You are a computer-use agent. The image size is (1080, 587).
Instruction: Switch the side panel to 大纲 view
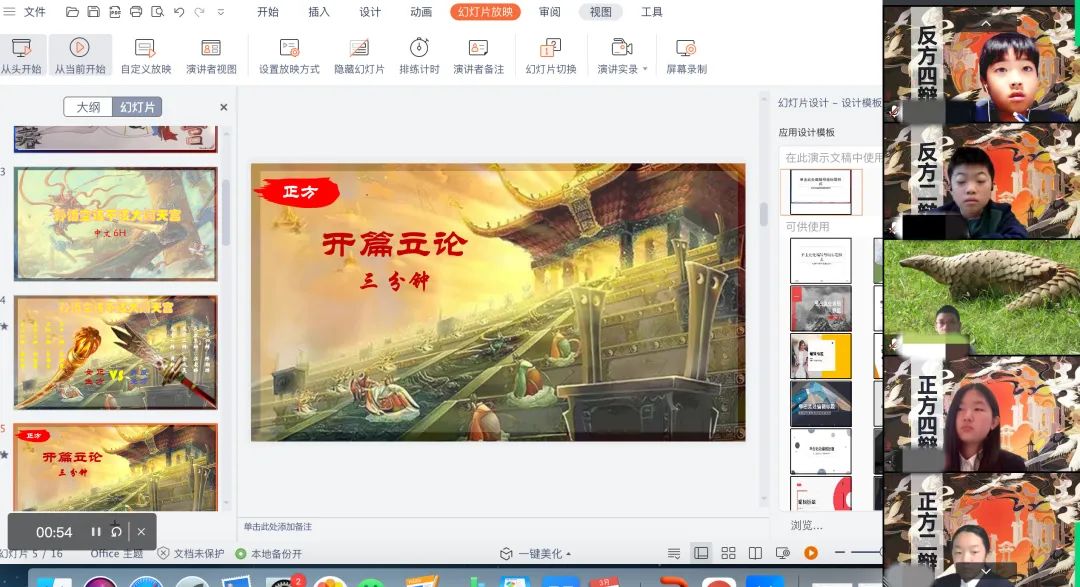coord(88,107)
